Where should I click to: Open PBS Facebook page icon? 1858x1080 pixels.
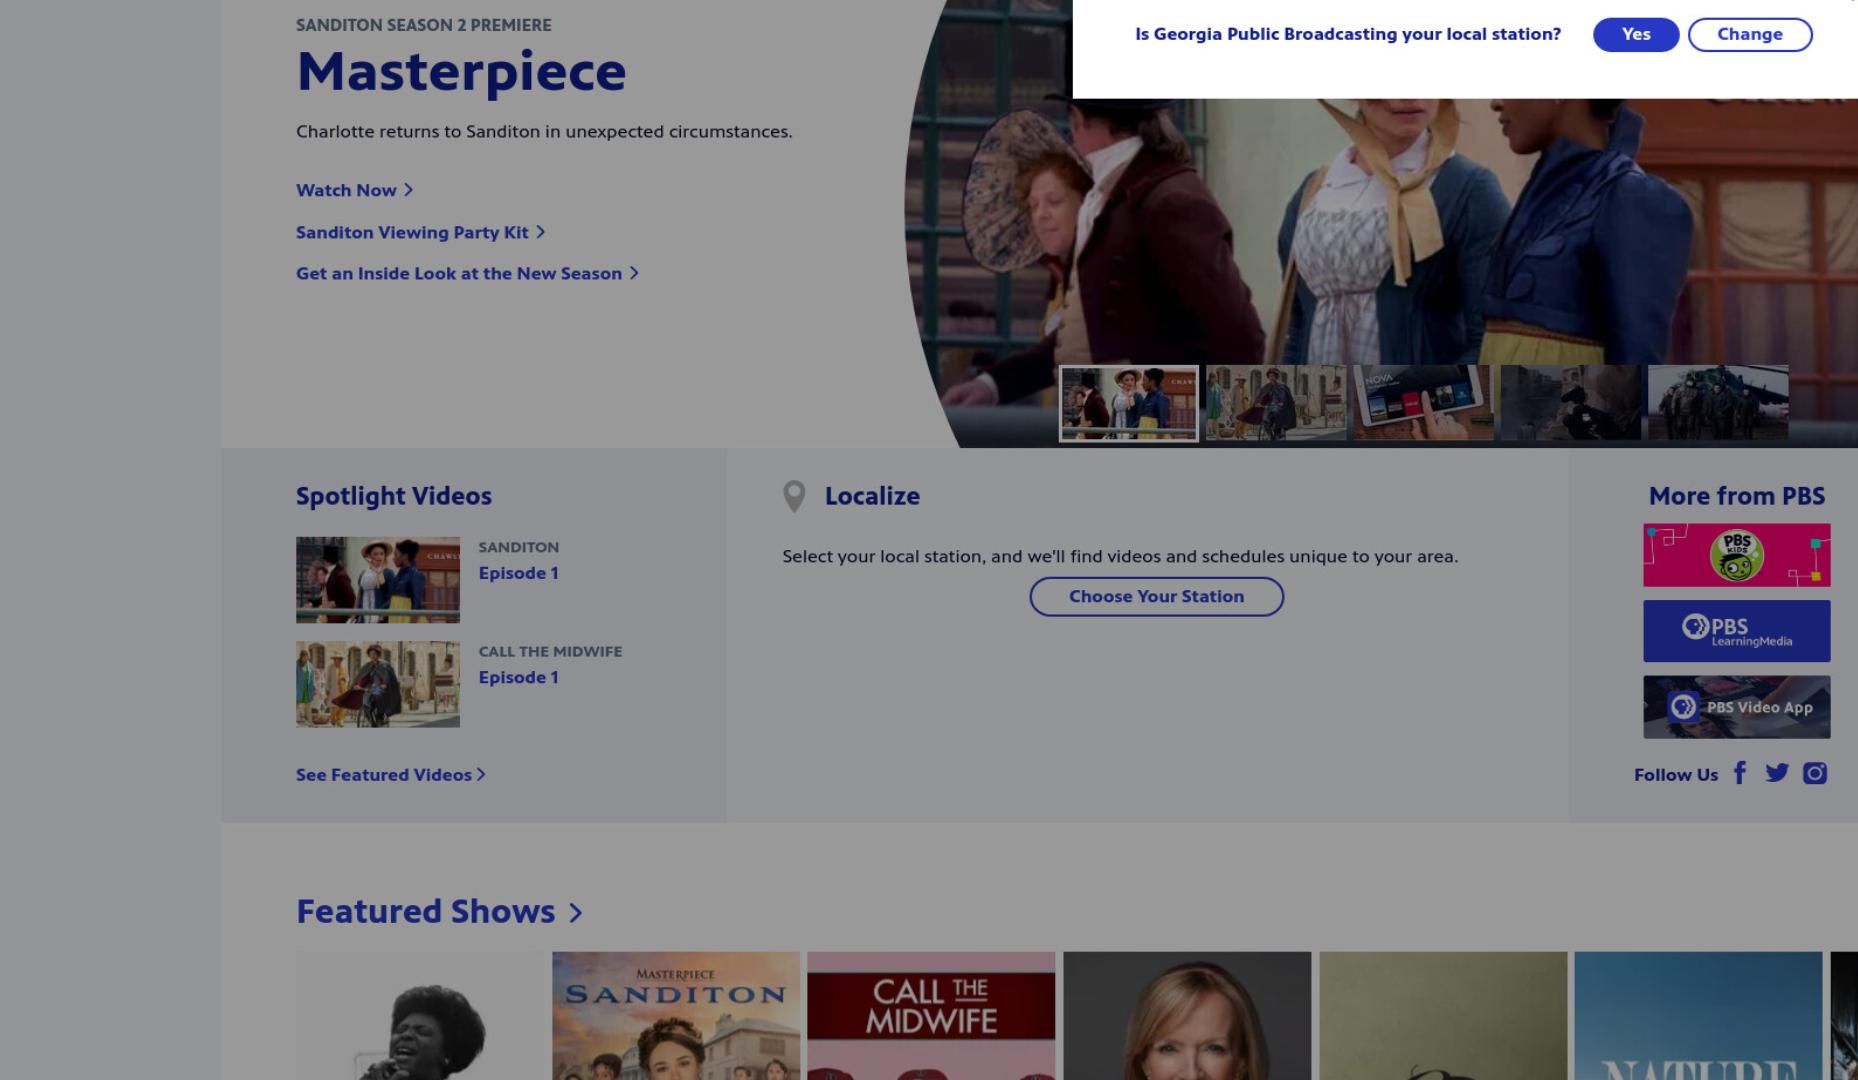click(x=1740, y=773)
